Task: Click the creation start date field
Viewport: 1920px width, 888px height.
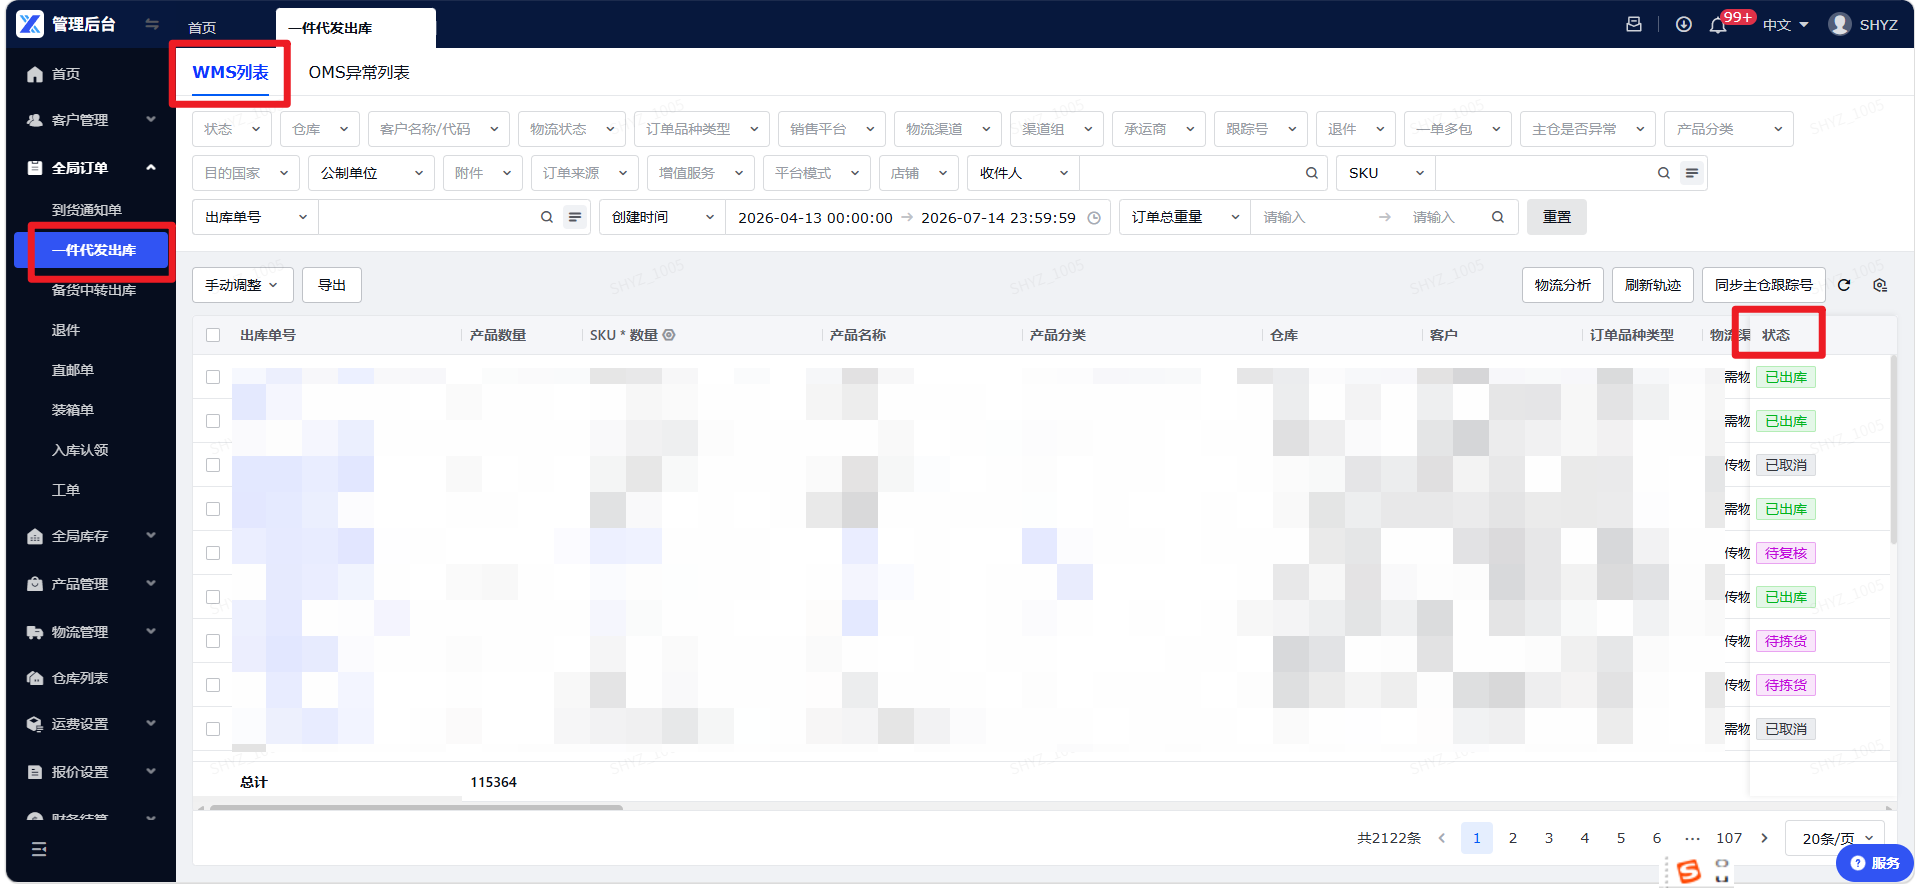Action: 815,218
